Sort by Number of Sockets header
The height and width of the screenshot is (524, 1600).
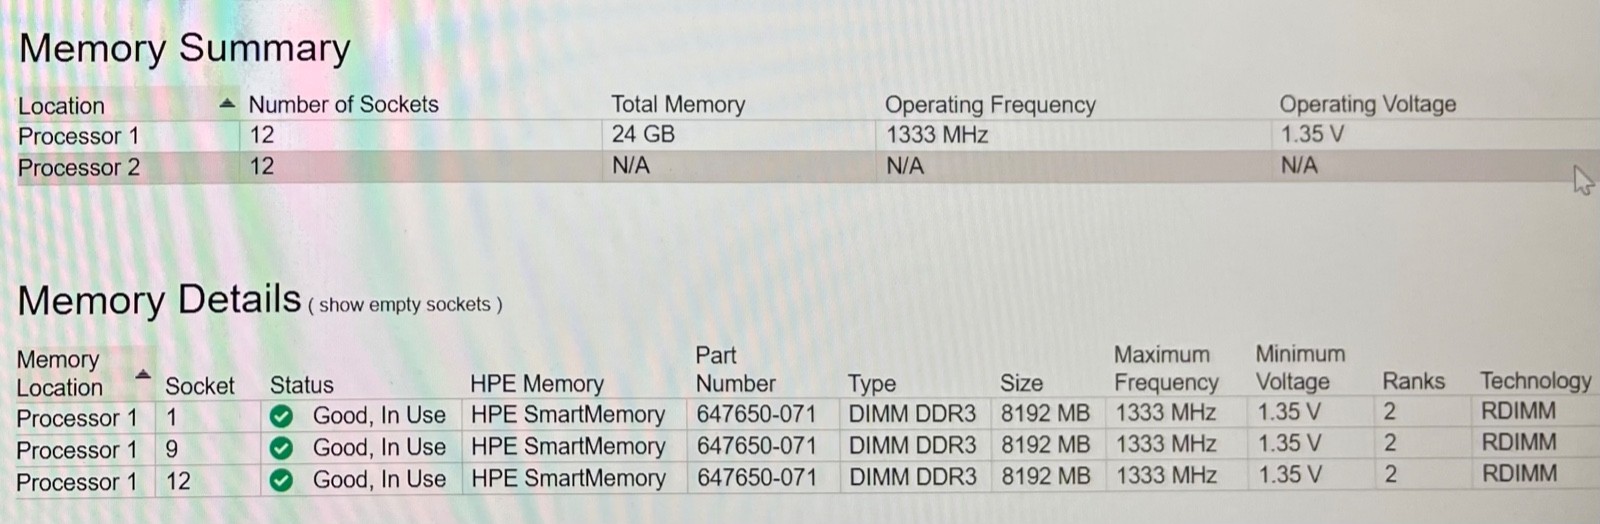pyautogui.click(x=343, y=104)
